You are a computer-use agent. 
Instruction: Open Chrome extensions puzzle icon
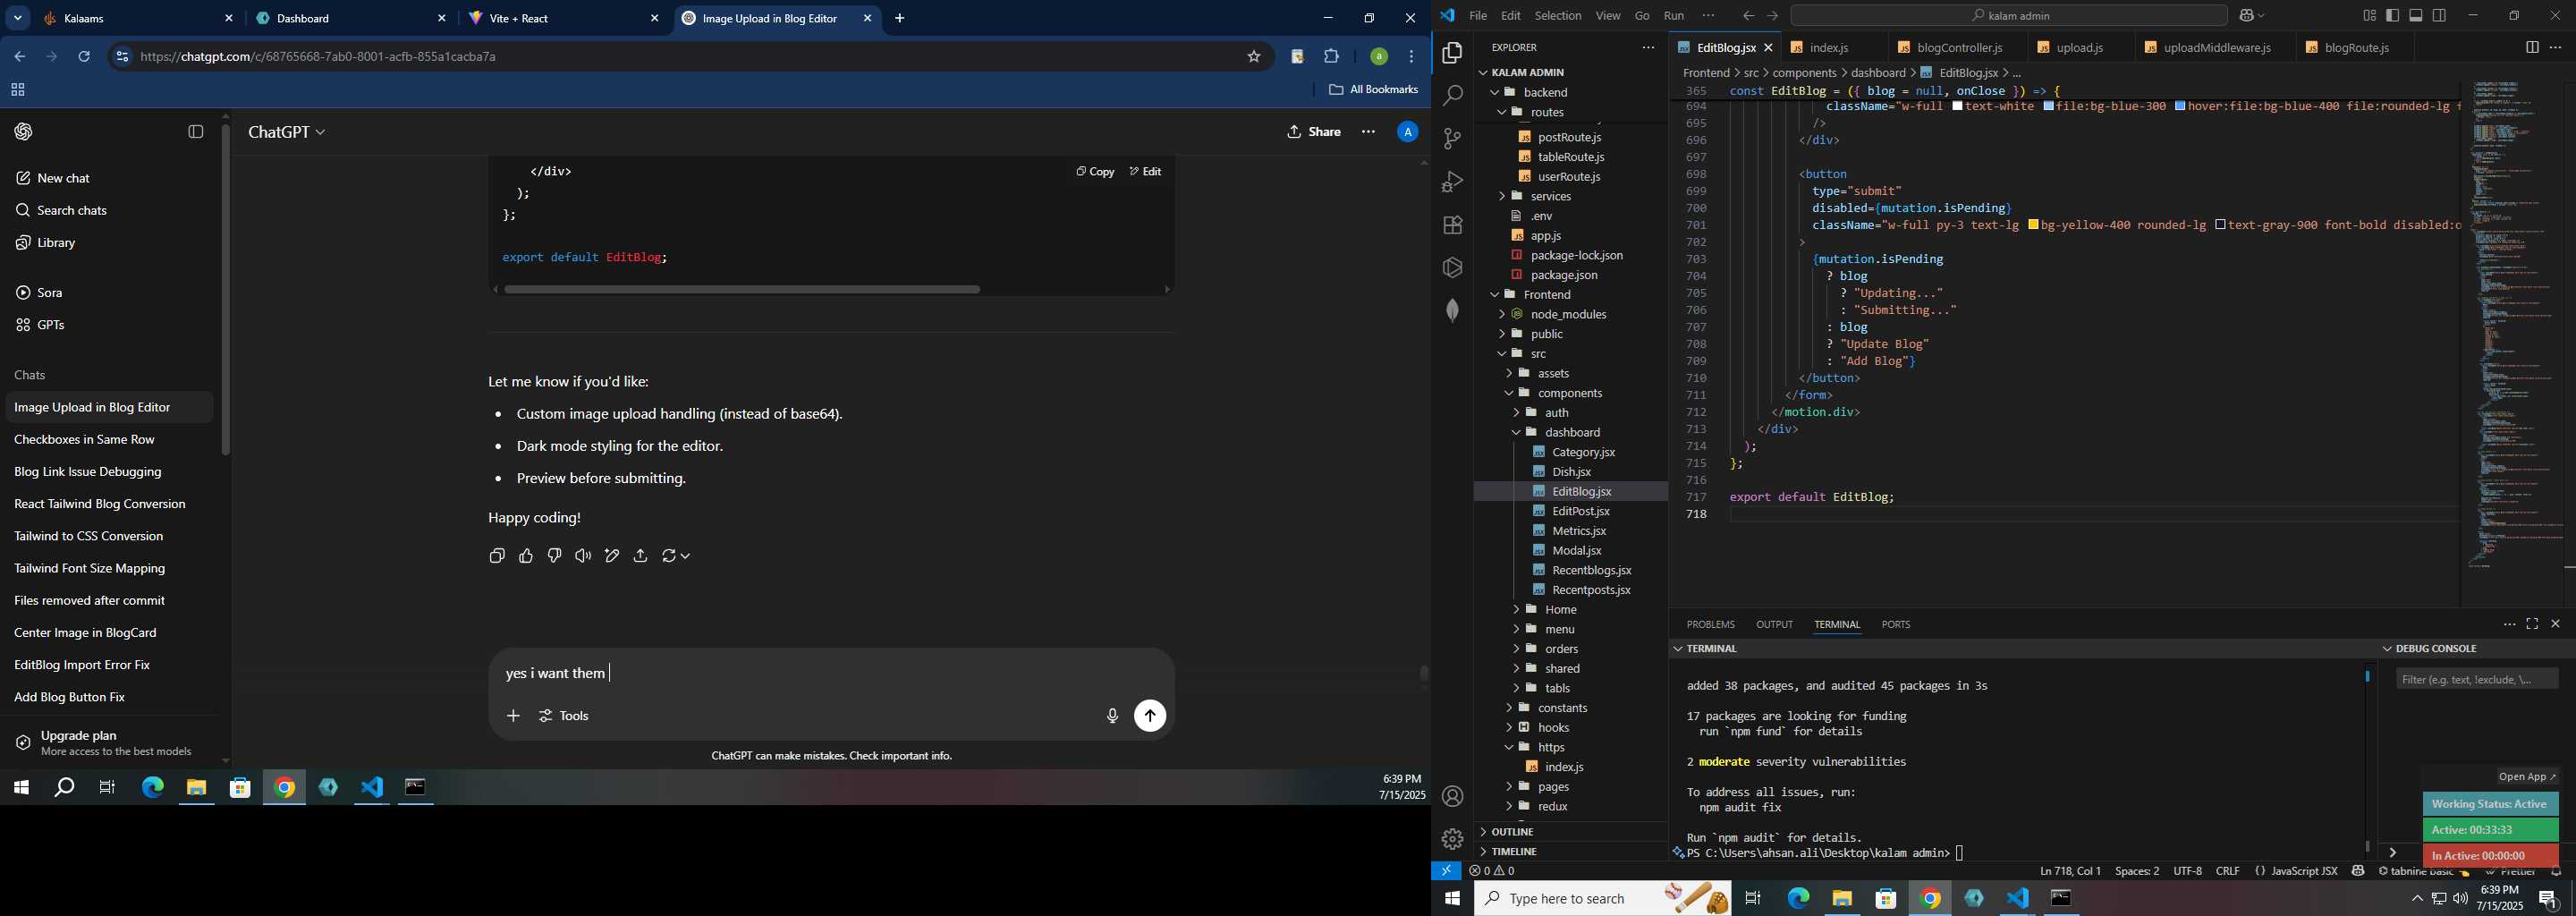[1331, 57]
